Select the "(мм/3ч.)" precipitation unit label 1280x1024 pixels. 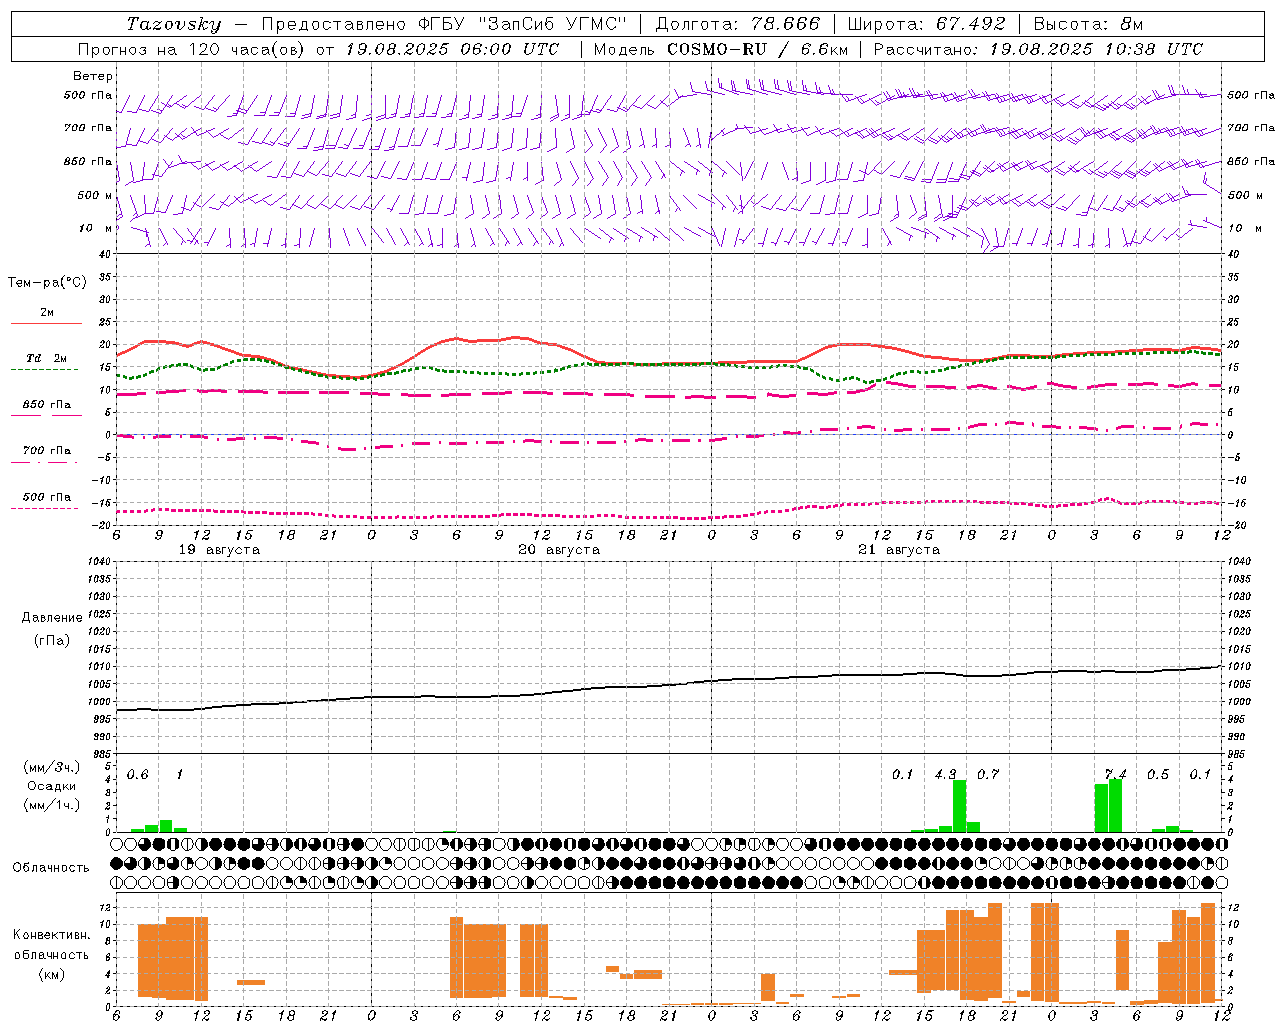point(52,767)
